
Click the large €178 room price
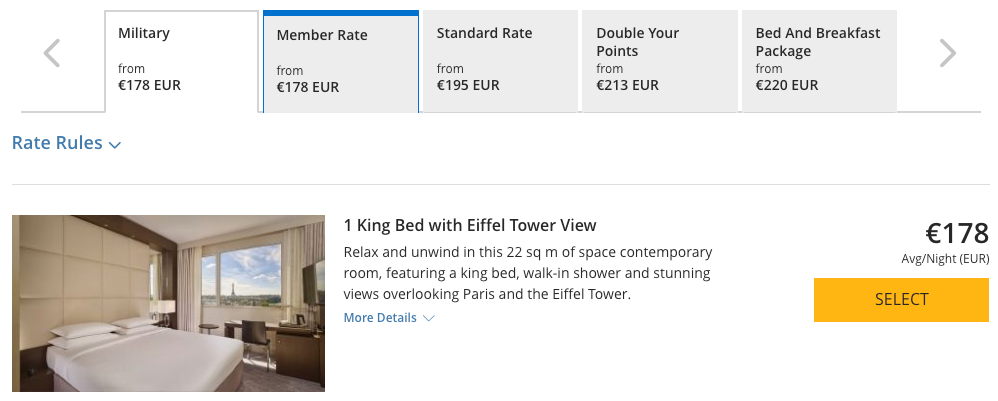pos(956,234)
